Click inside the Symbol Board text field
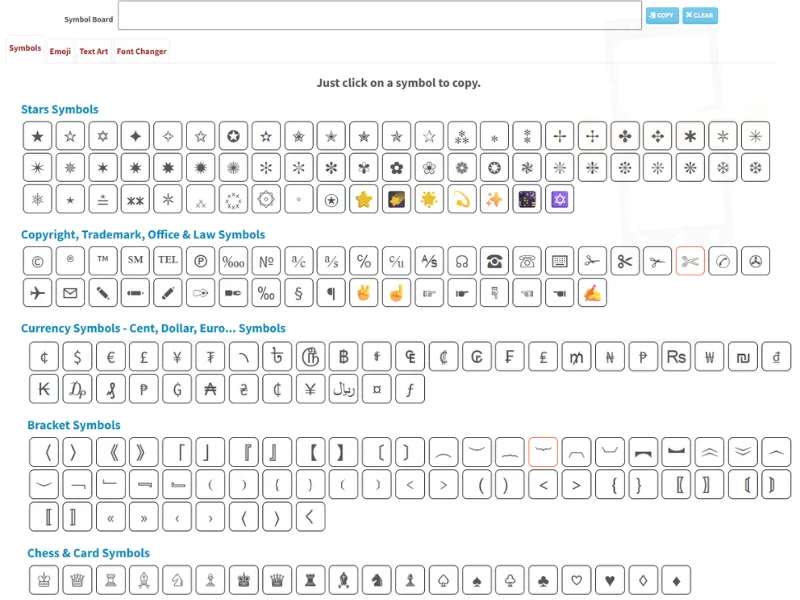This screenshot has height=600, width=800. click(380, 15)
